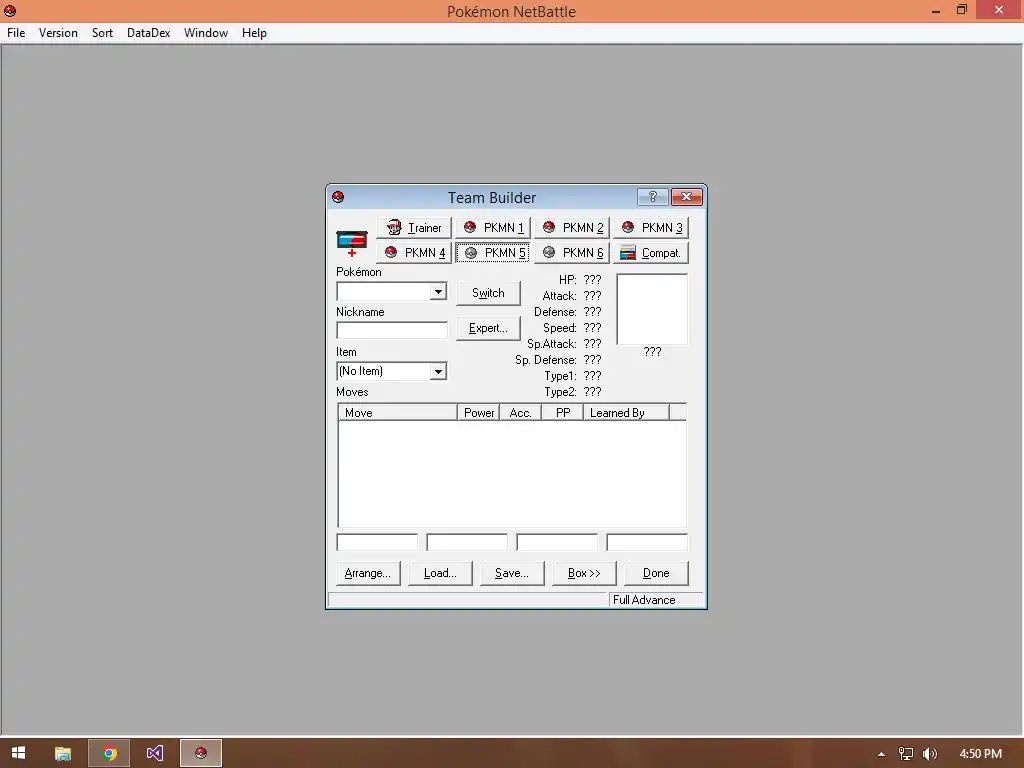Click the Team Builder help question-mark button
This screenshot has height=768, width=1024.
click(652, 197)
